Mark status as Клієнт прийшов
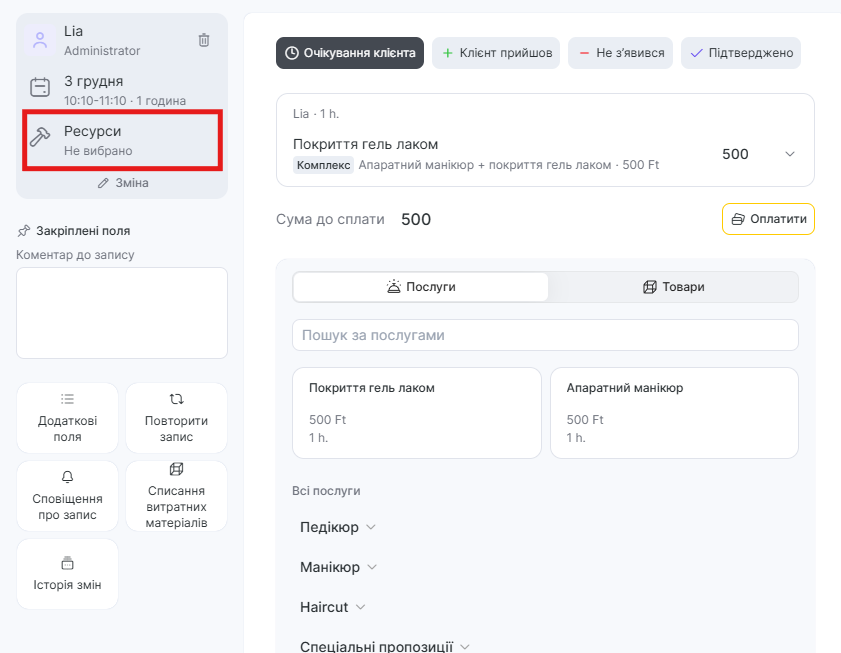The image size is (841, 653). click(x=496, y=53)
